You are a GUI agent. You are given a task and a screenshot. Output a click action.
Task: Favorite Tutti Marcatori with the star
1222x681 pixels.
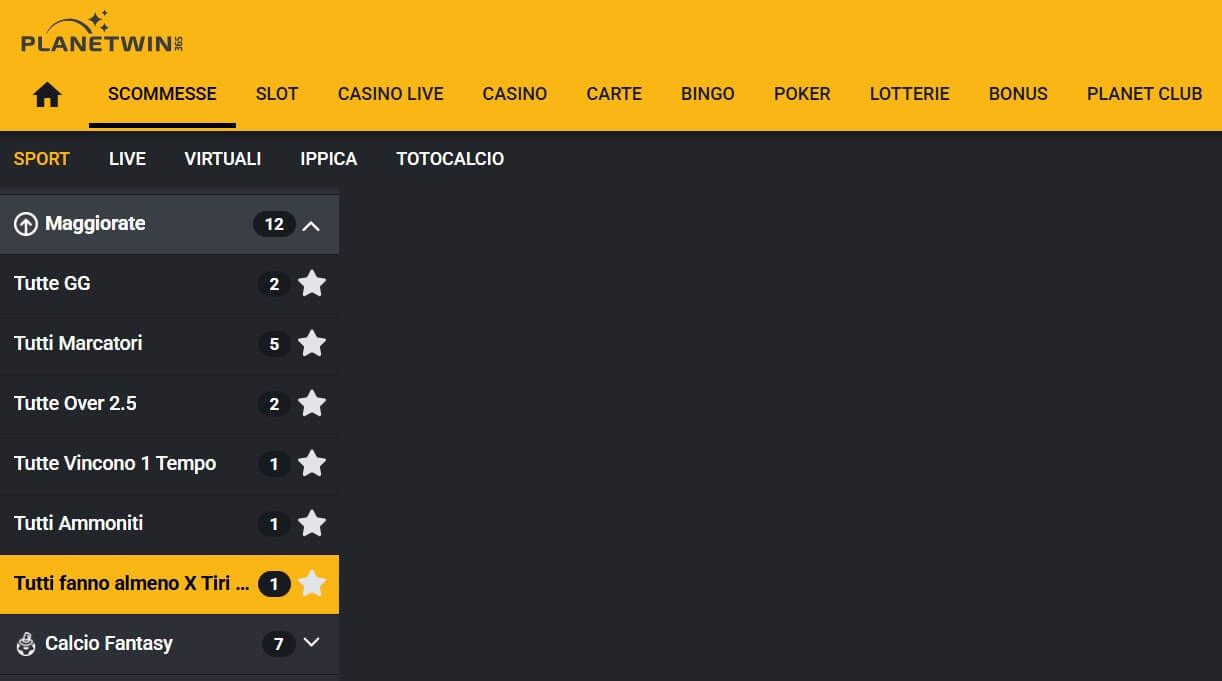pos(312,344)
